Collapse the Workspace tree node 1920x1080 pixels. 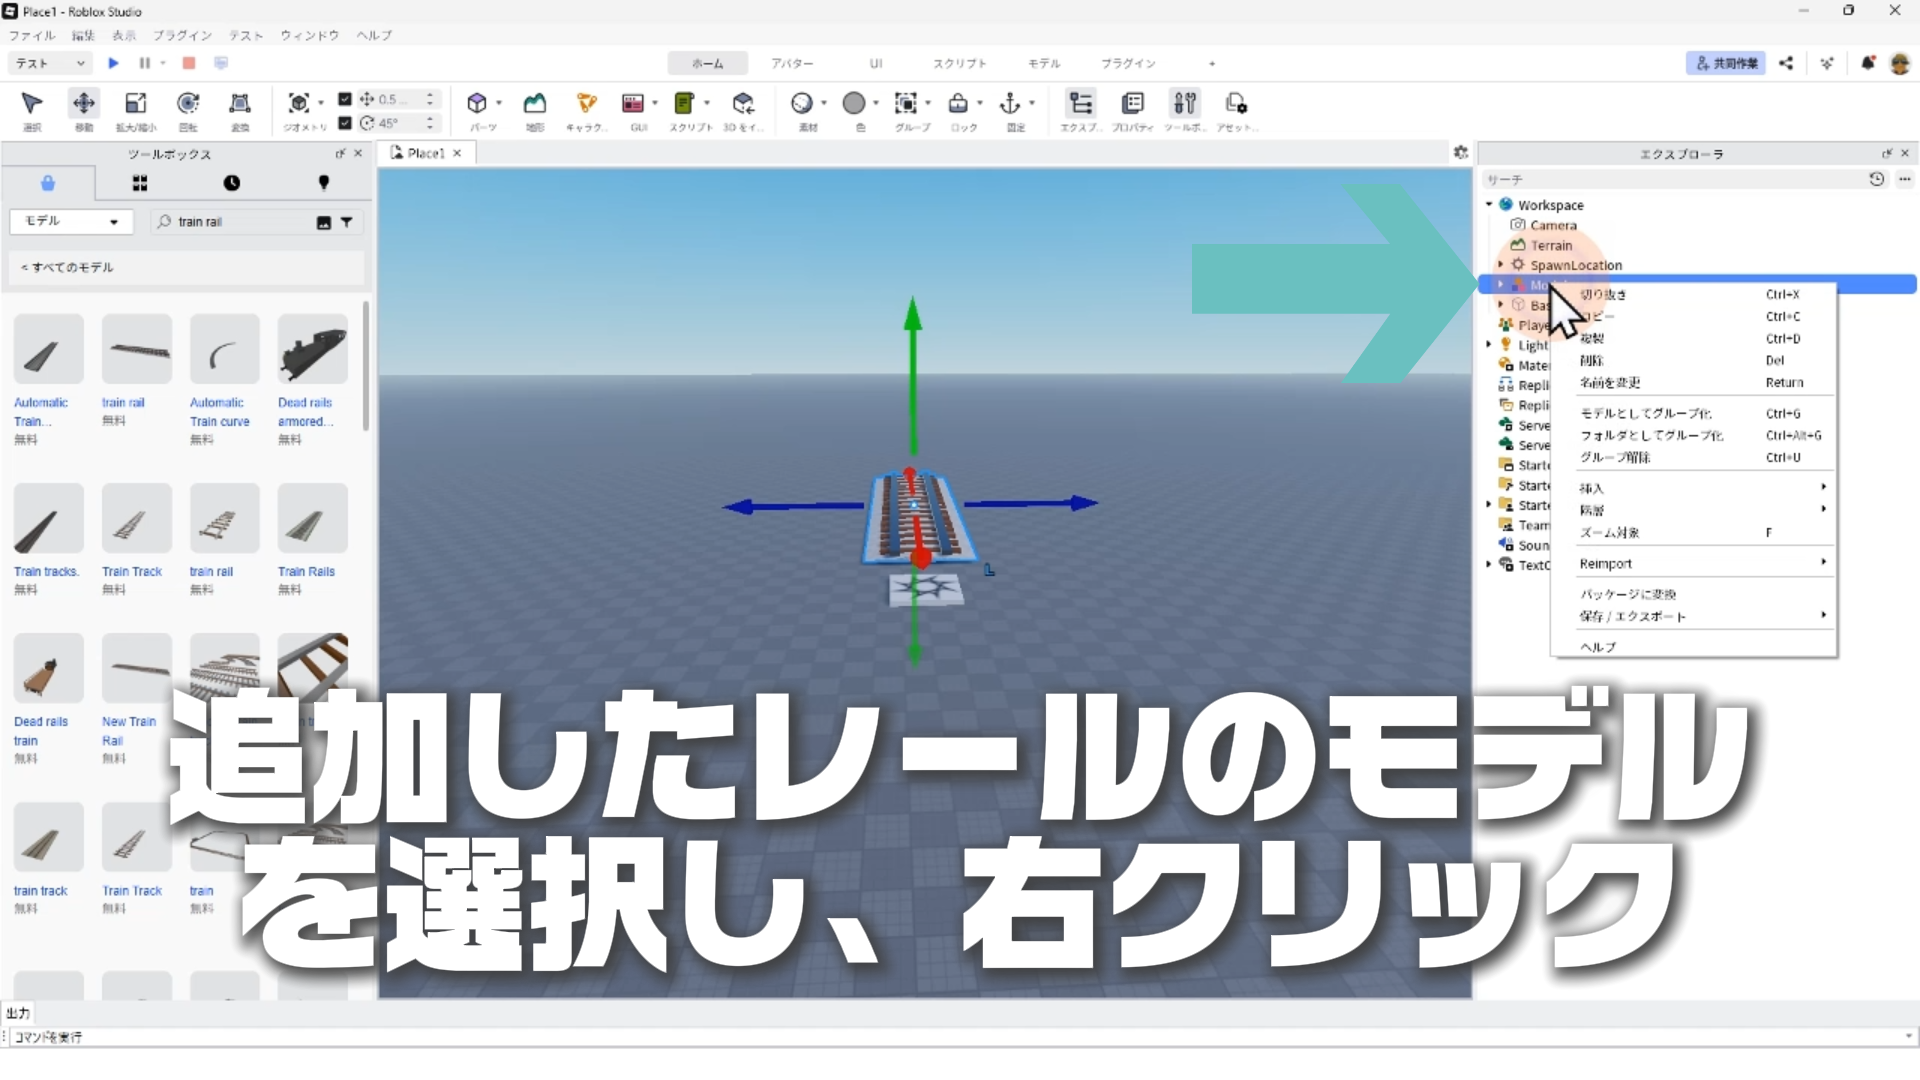(1489, 205)
